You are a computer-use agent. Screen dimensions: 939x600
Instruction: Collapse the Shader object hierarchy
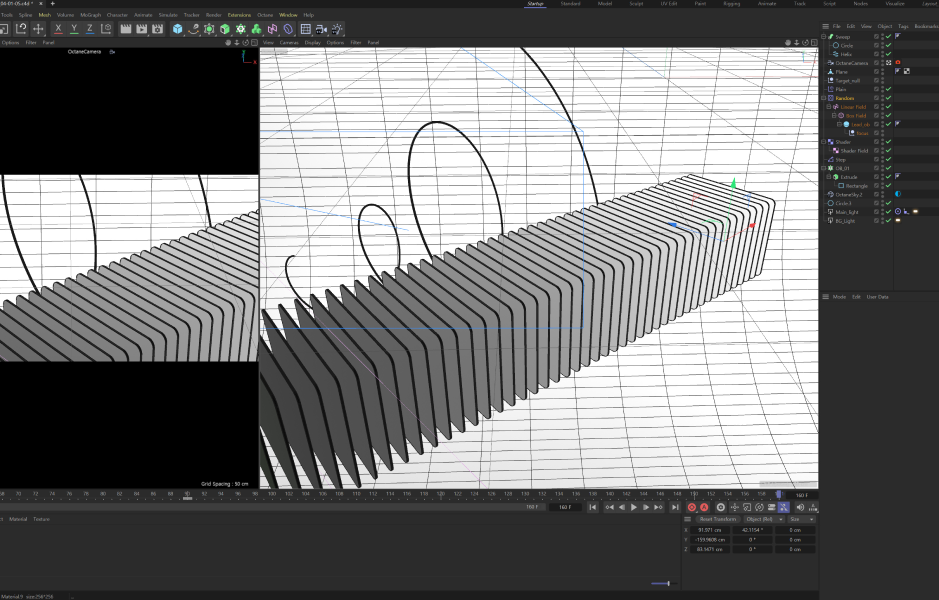click(x=823, y=142)
